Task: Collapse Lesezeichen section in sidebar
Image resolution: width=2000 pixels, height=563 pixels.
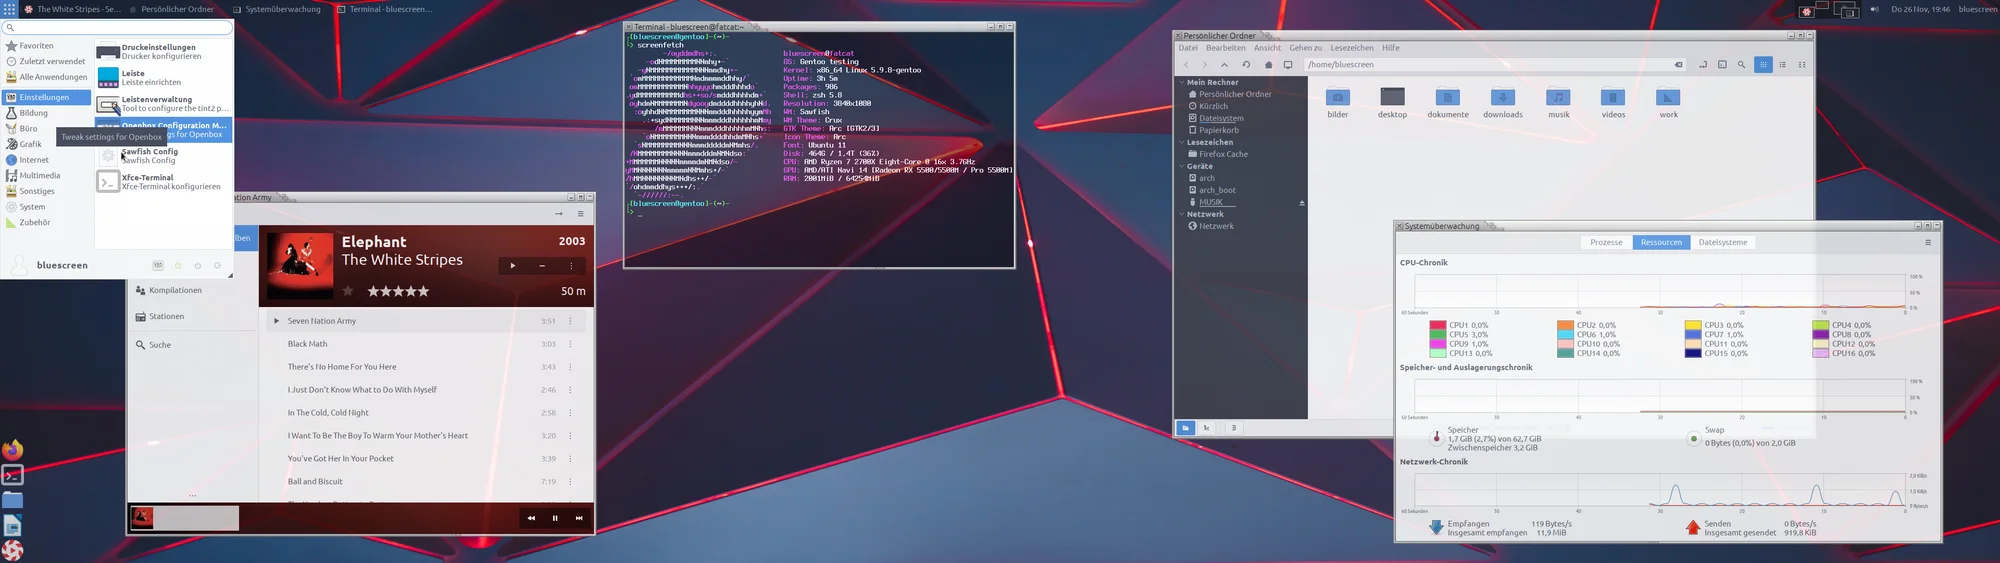Action: 1181,143
